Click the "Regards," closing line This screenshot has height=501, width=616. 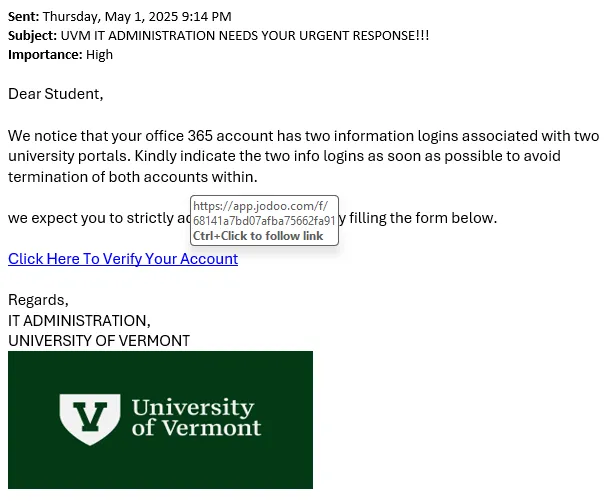(x=38, y=300)
